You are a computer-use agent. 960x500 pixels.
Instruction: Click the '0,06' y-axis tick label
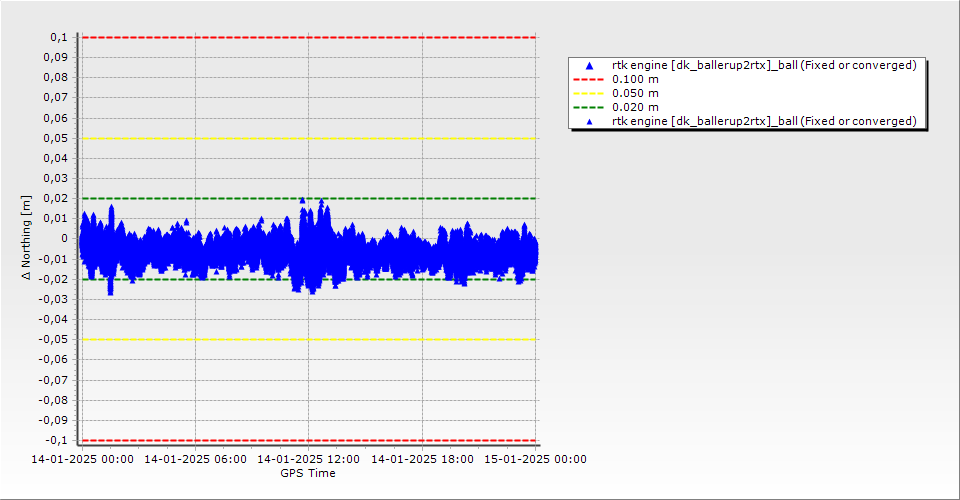56,118
